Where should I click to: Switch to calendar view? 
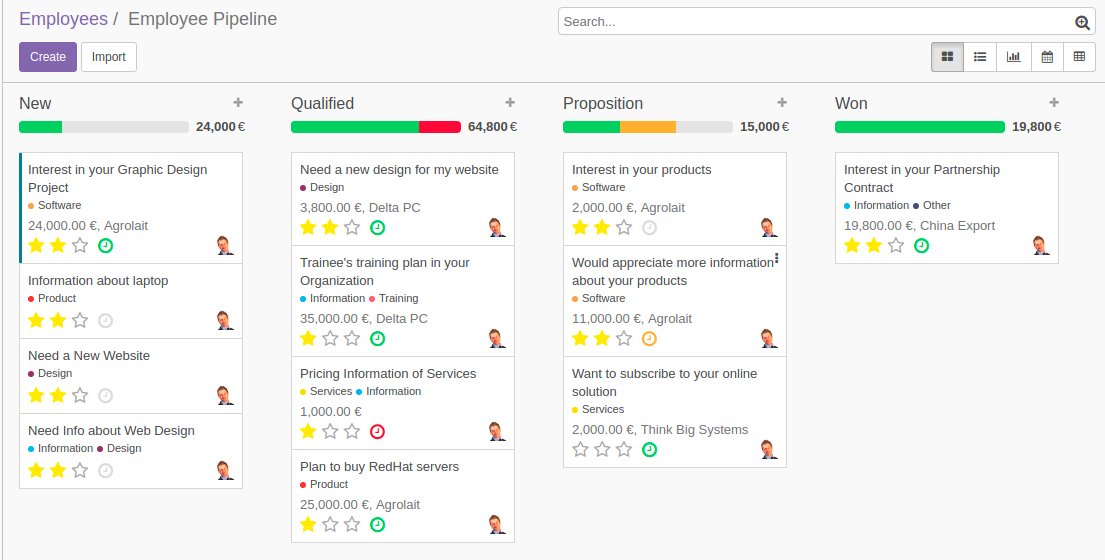(1047, 57)
